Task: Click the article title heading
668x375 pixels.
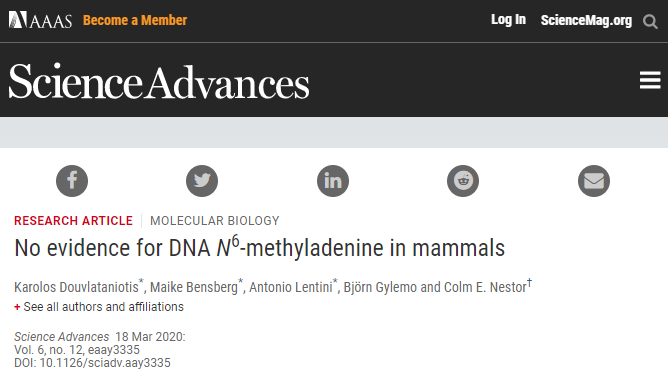Action: [x=259, y=247]
